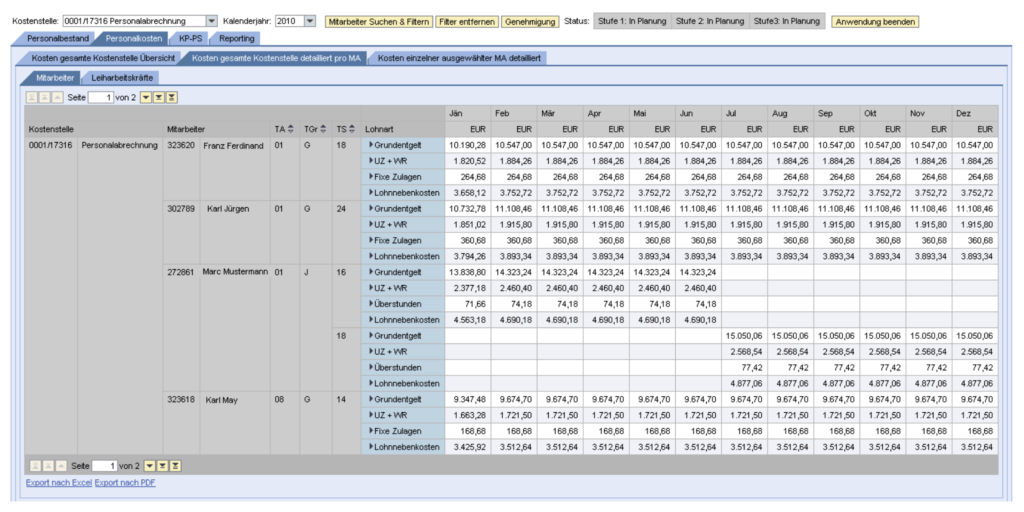Click employee number 323620
Viewport: 1024px width, 512px height.
coord(181,146)
